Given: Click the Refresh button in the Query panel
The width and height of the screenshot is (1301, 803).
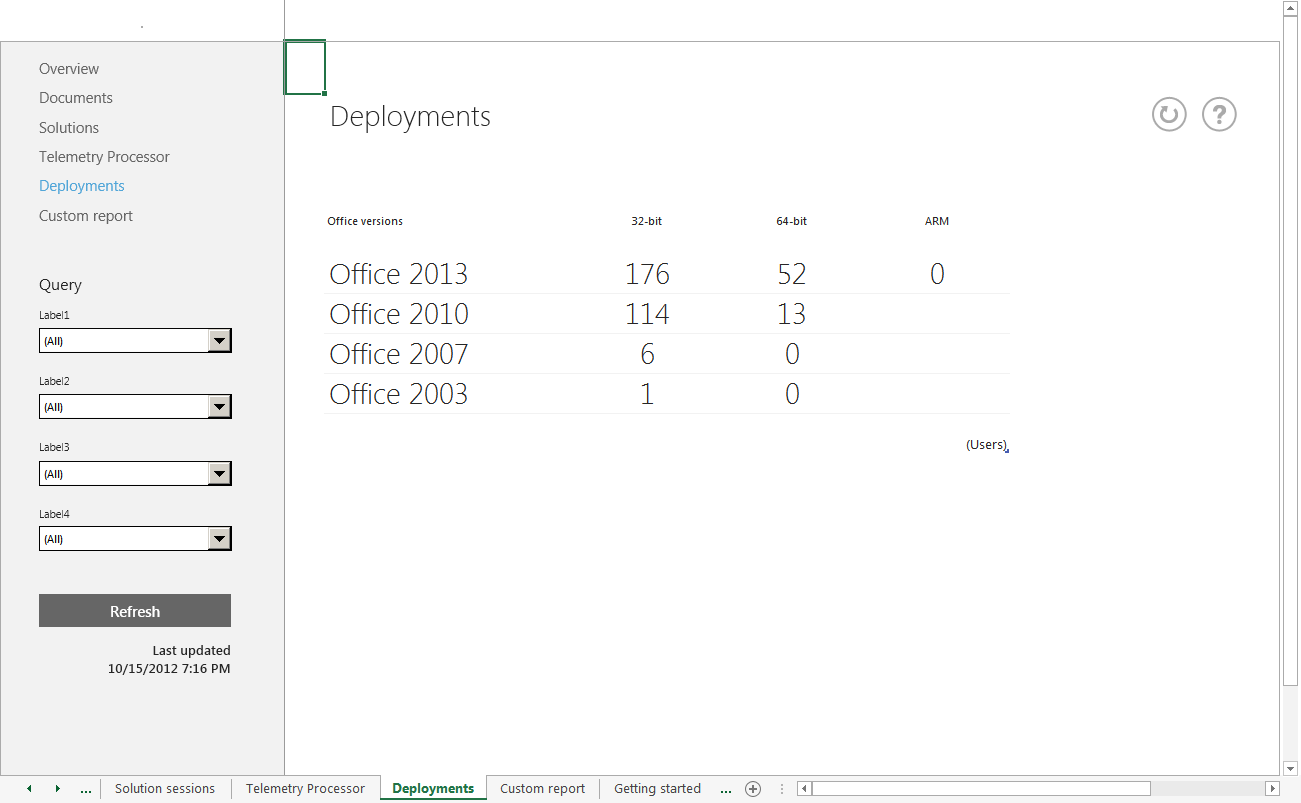Looking at the screenshot, I should tap(135, 610).
